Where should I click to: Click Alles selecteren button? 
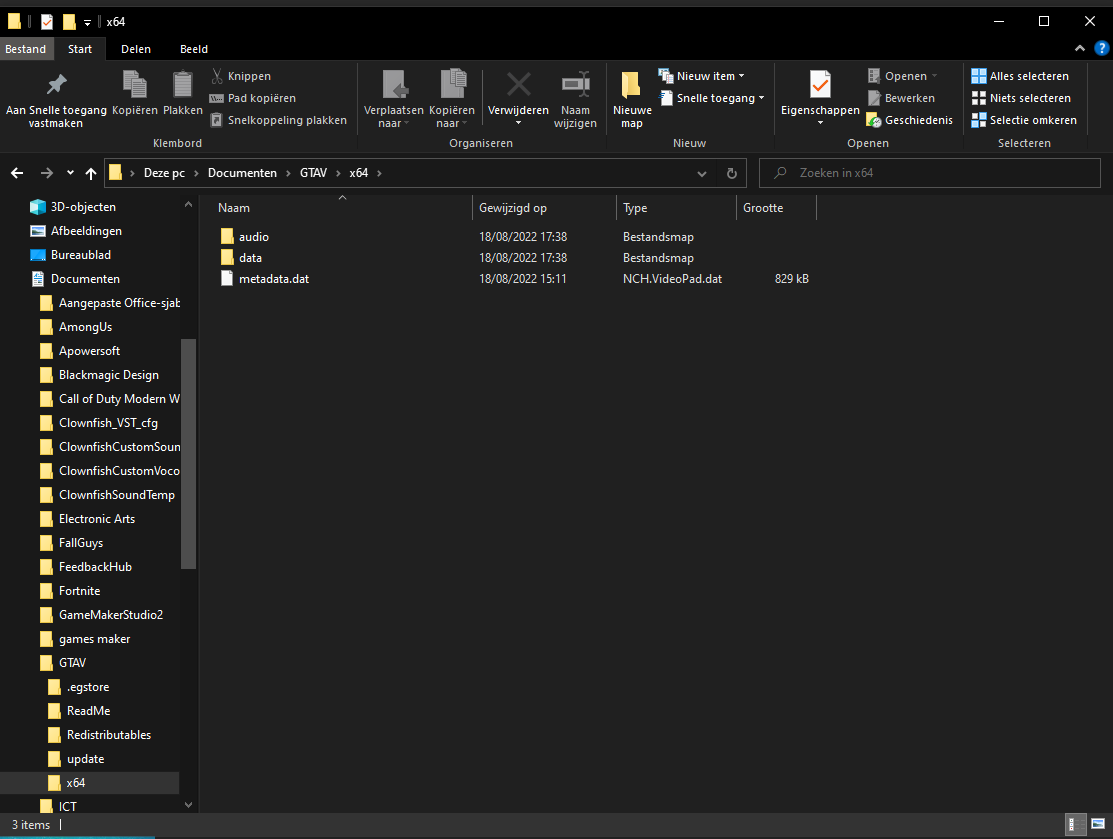coord(1020,76)
